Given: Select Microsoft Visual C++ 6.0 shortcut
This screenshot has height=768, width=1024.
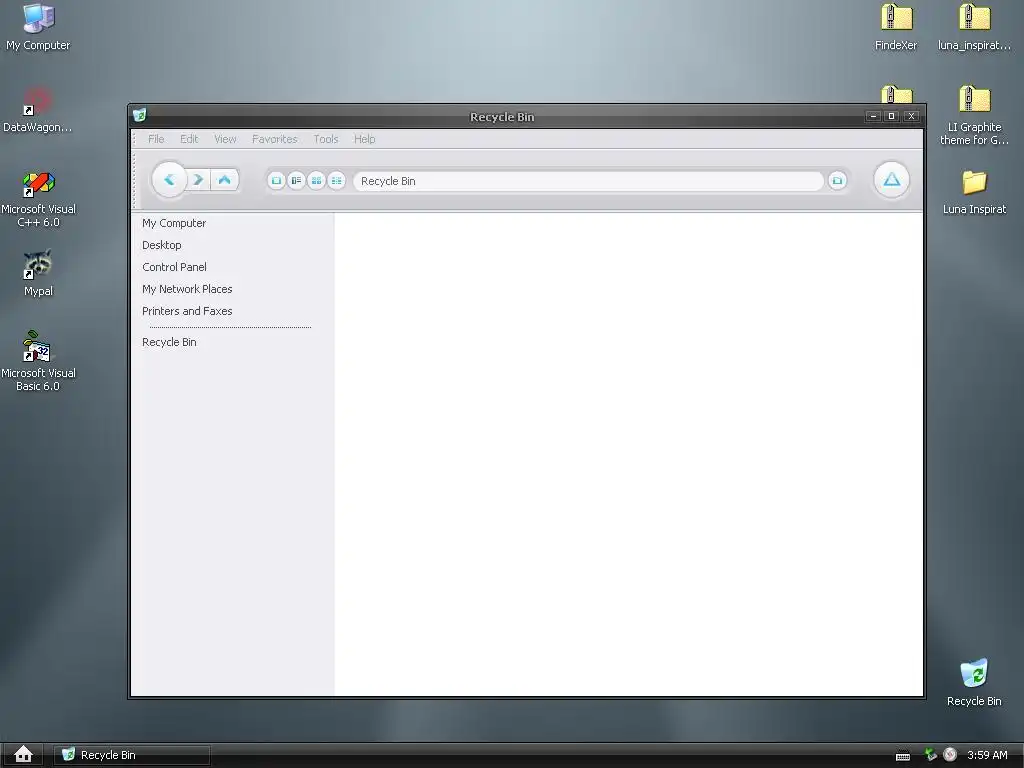Looking at the screenshot, I should tap(38, 199).
